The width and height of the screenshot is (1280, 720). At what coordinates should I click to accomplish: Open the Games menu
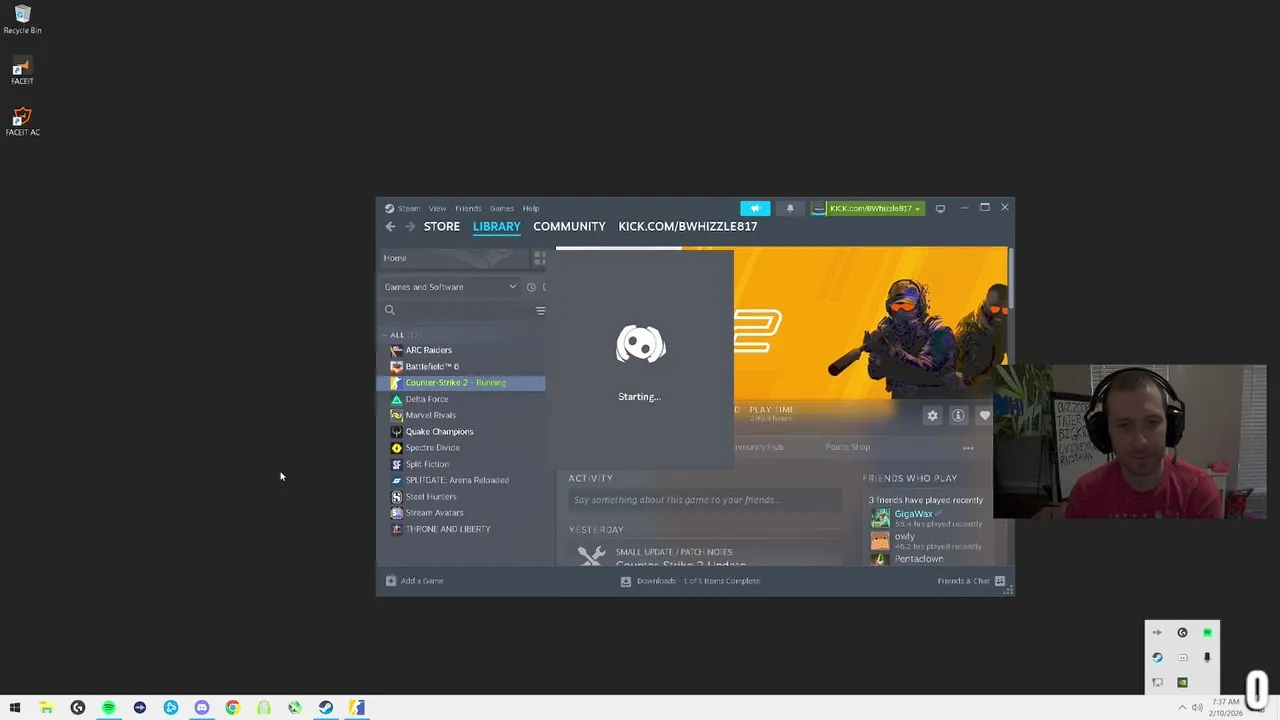tap(501, 208)
